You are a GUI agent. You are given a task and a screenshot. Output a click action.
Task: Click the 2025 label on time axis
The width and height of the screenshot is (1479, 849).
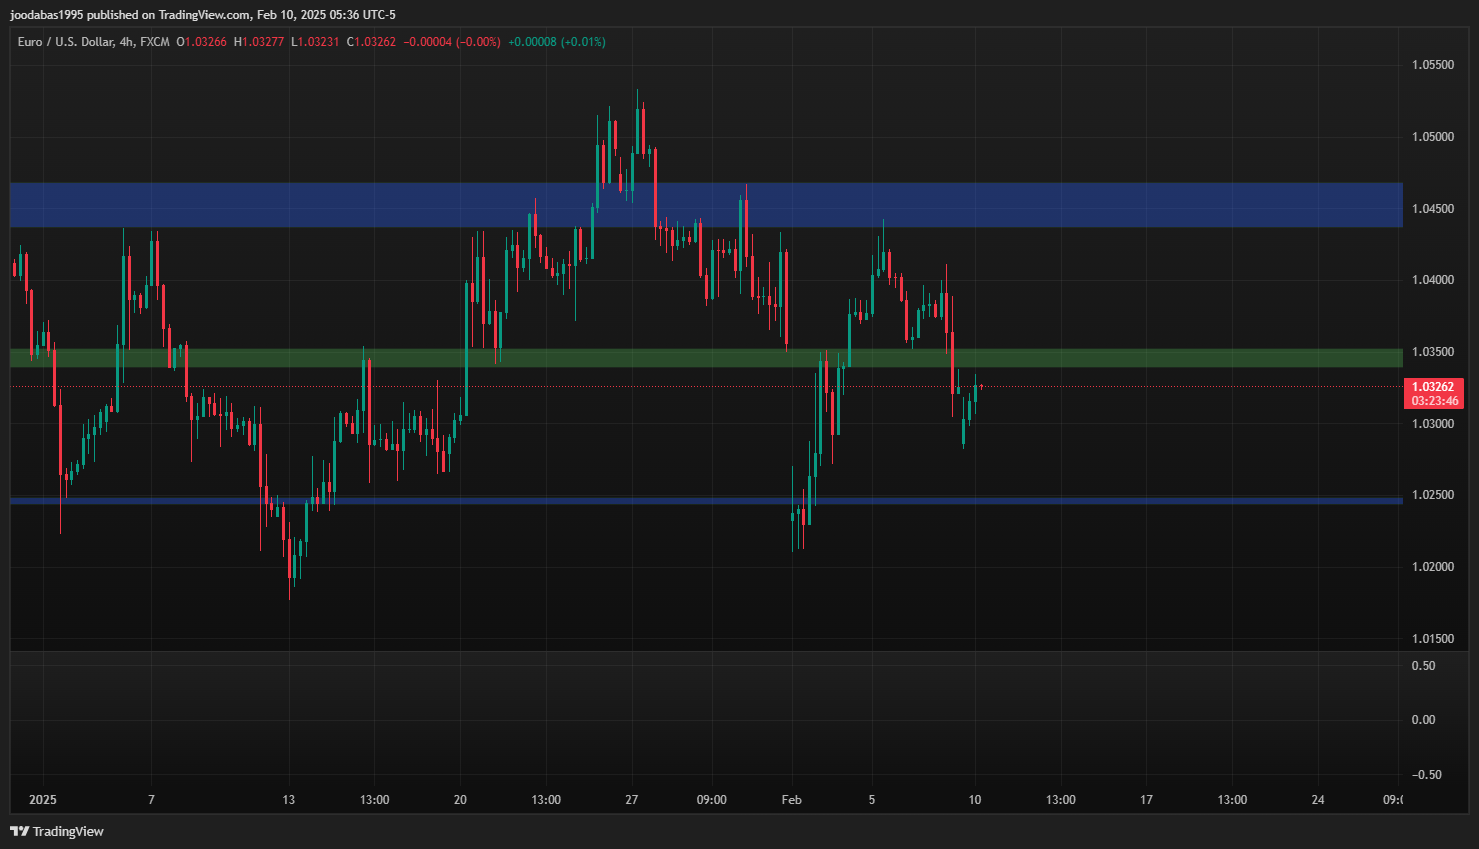pyautogui.click(x=43, y=800)
